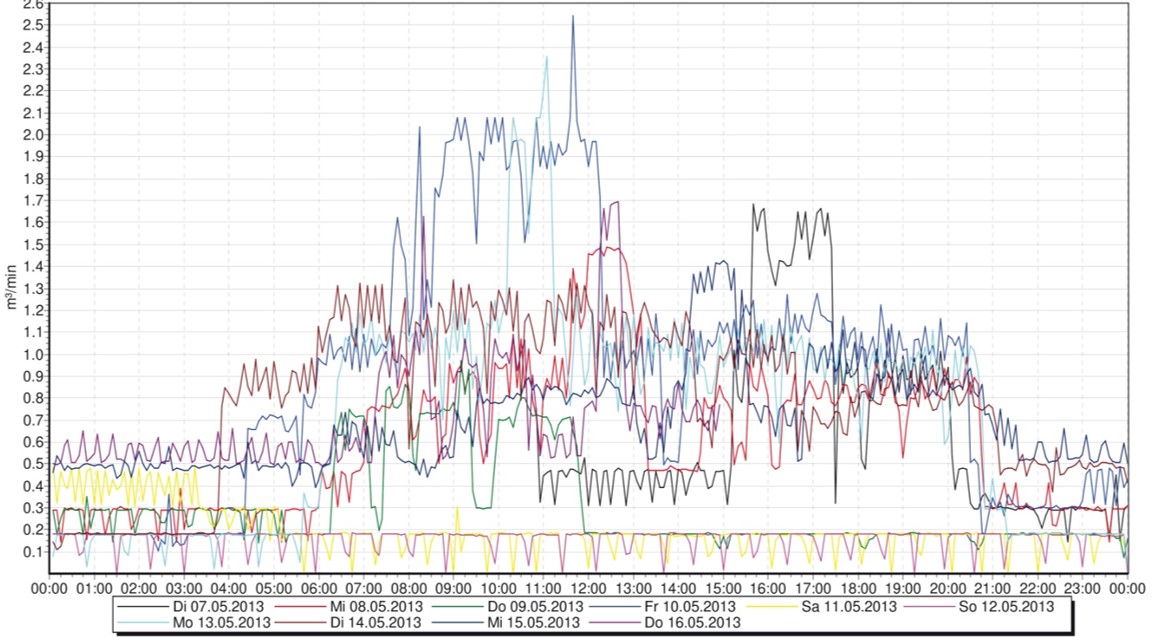Select legend entry Di 07.05.2013
Viewport: 1154px width, 641px height.
pyautogui.click(x=191, y=607)
